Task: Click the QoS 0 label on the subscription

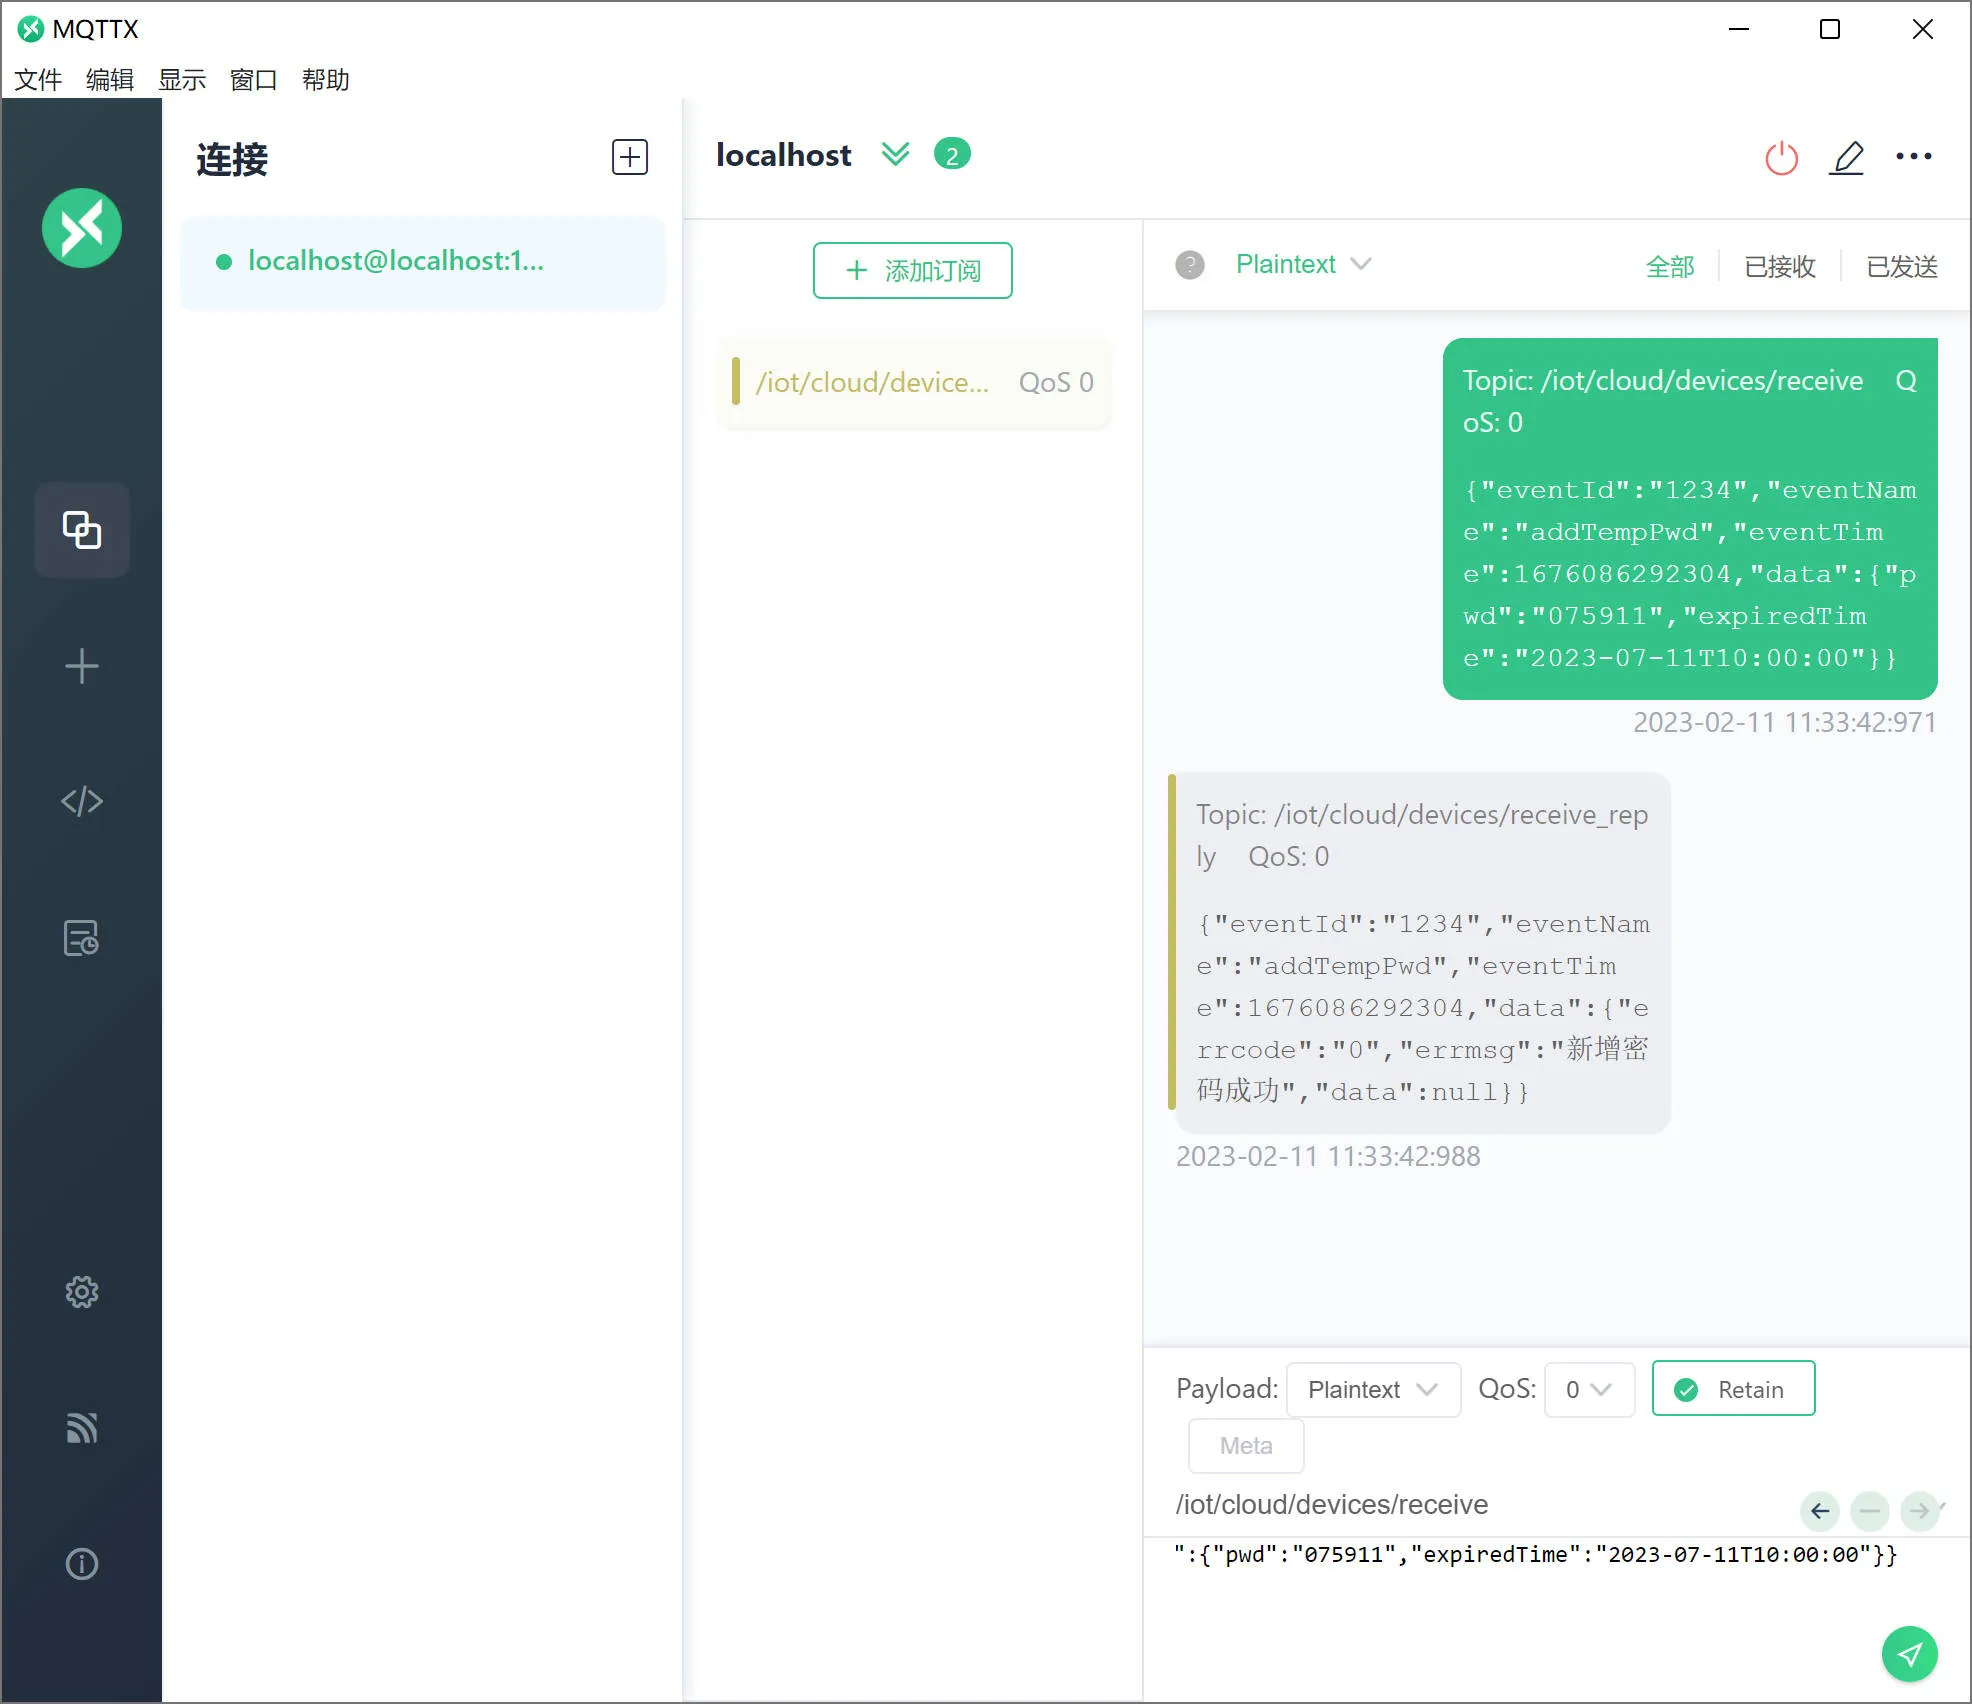Action: 1056,382
